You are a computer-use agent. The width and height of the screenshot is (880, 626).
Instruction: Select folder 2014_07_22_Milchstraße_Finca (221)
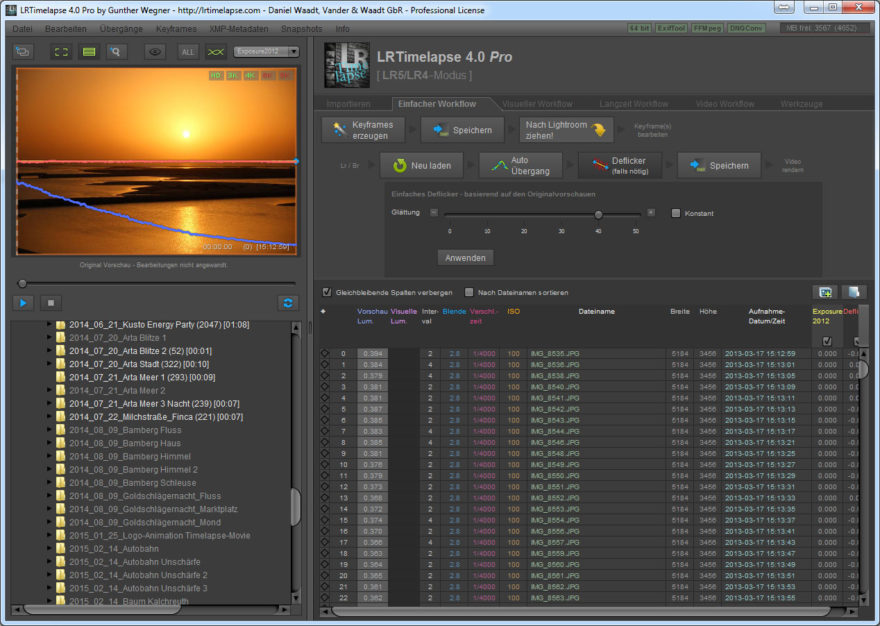pyautogui.click(x=156, y=417)
